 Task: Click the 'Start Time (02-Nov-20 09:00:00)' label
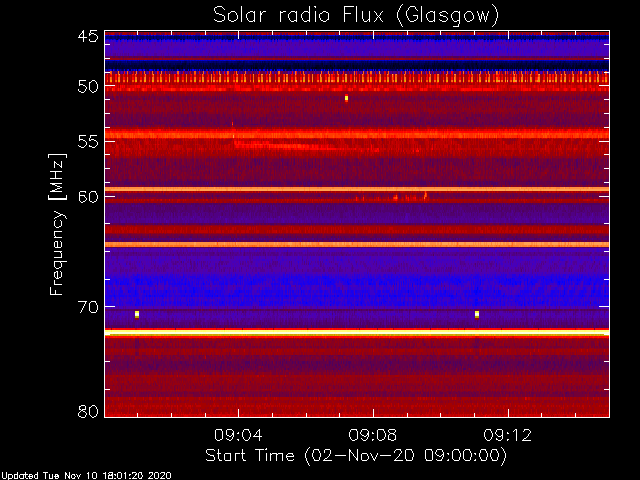pos(356,456)
